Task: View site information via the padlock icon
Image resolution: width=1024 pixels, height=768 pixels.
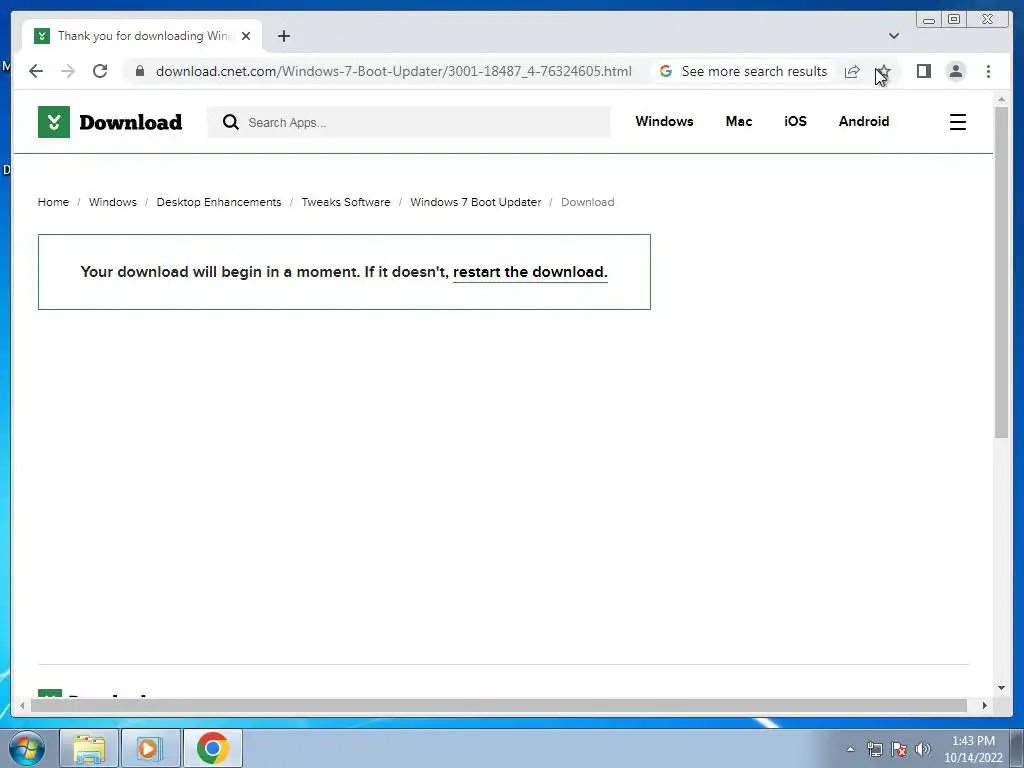Action: [x=140, y=71]
